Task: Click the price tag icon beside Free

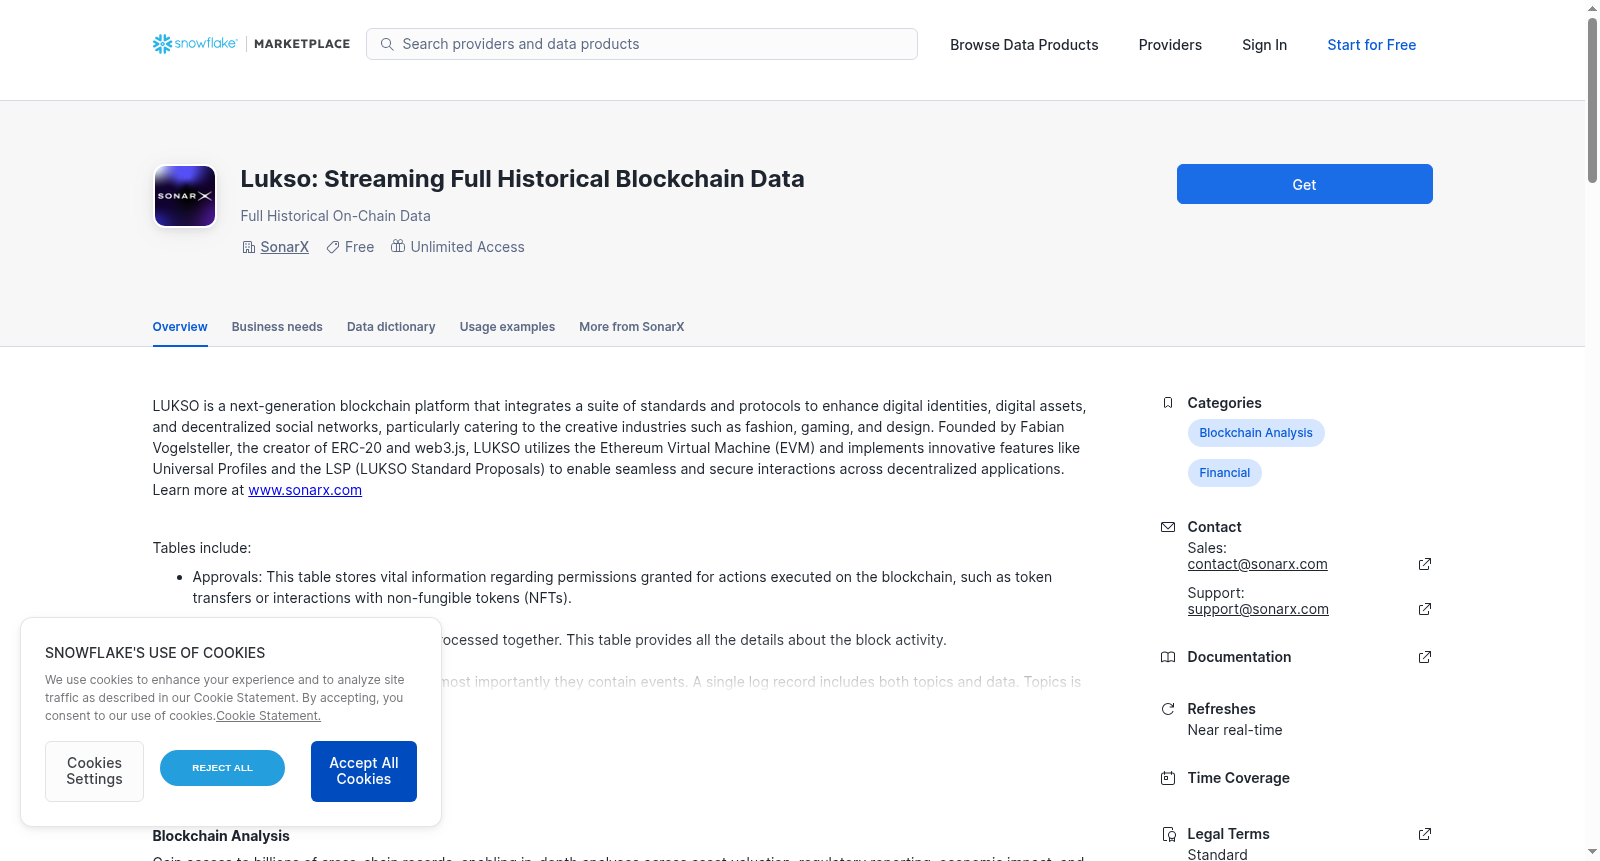Action: [332, 247]
